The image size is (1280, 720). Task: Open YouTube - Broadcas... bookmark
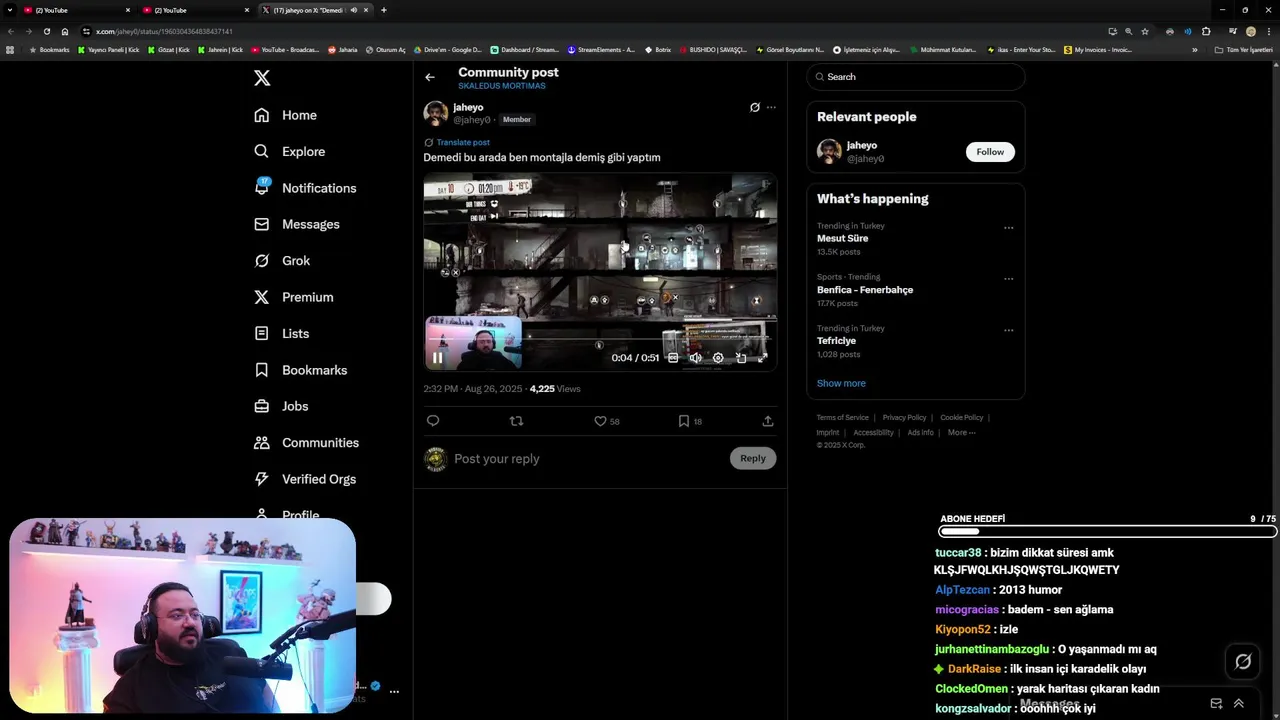[285, 49]
